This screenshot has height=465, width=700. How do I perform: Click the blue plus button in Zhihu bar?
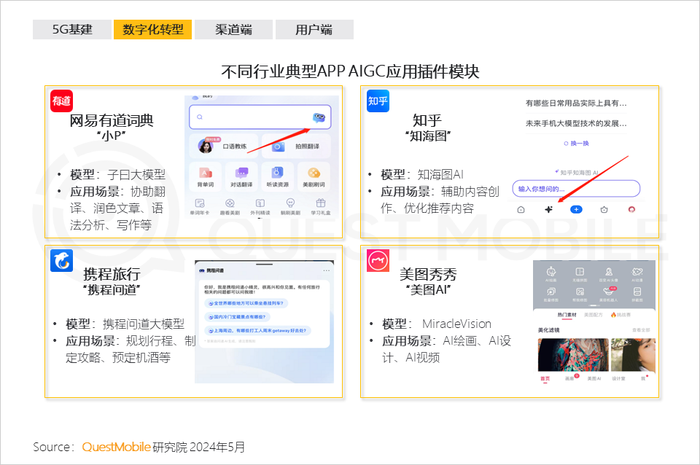576,209
